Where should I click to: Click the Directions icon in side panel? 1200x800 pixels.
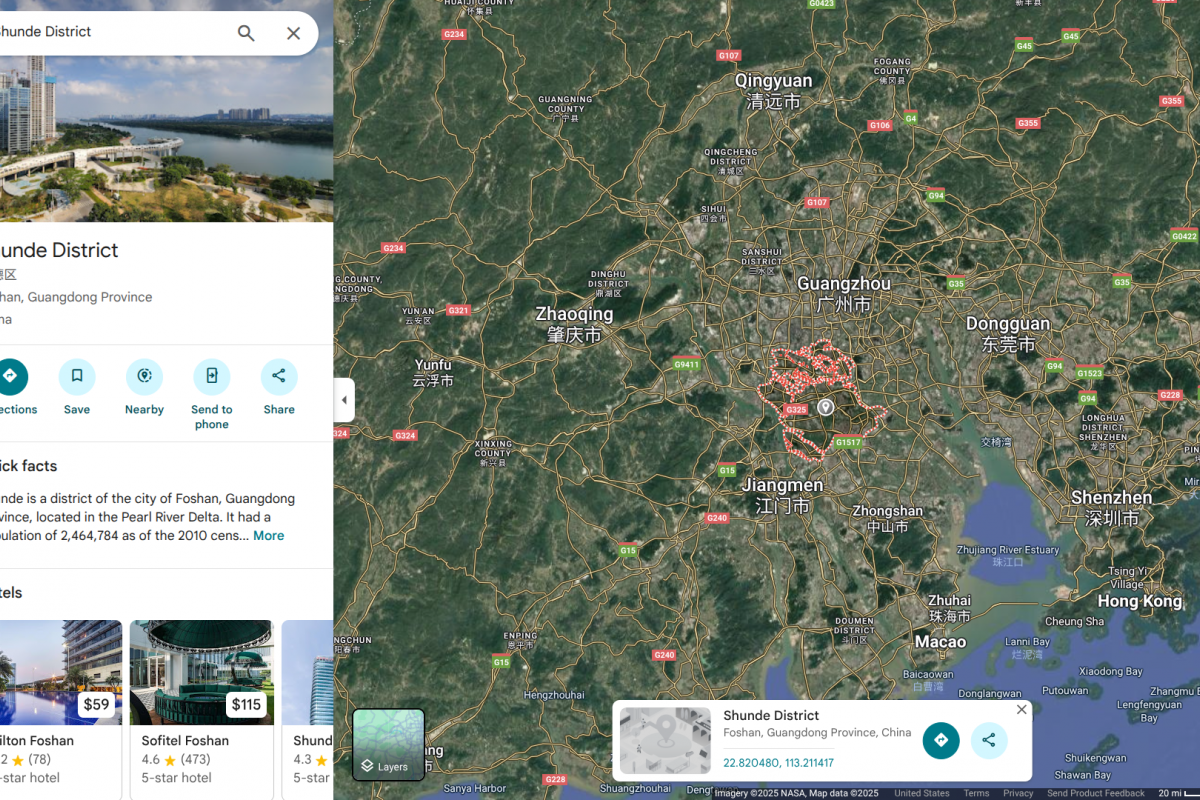coord(11,377)
